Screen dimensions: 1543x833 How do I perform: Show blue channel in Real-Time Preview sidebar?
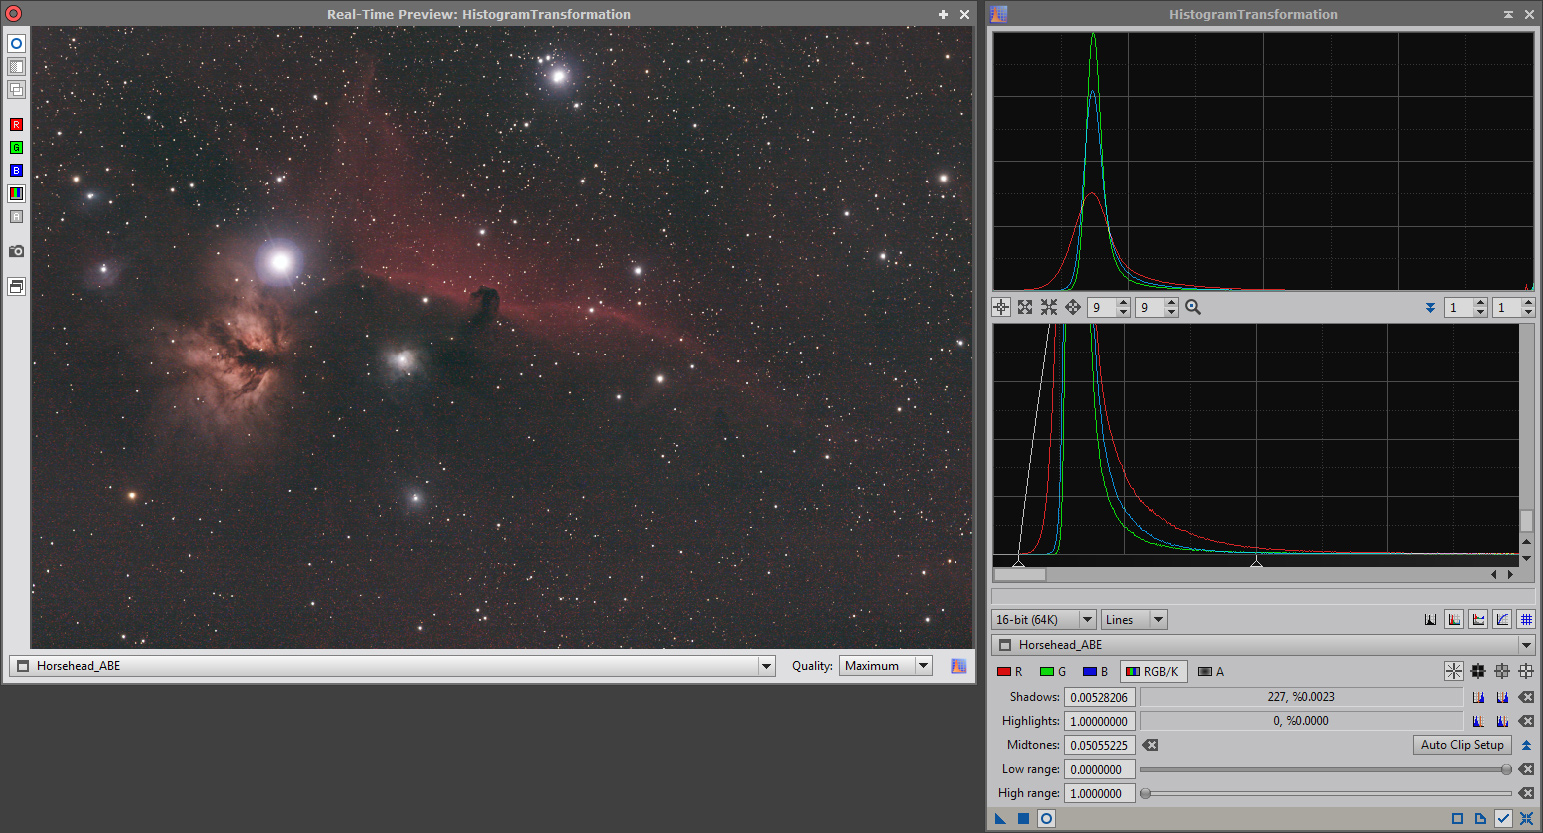pos(16,171)
